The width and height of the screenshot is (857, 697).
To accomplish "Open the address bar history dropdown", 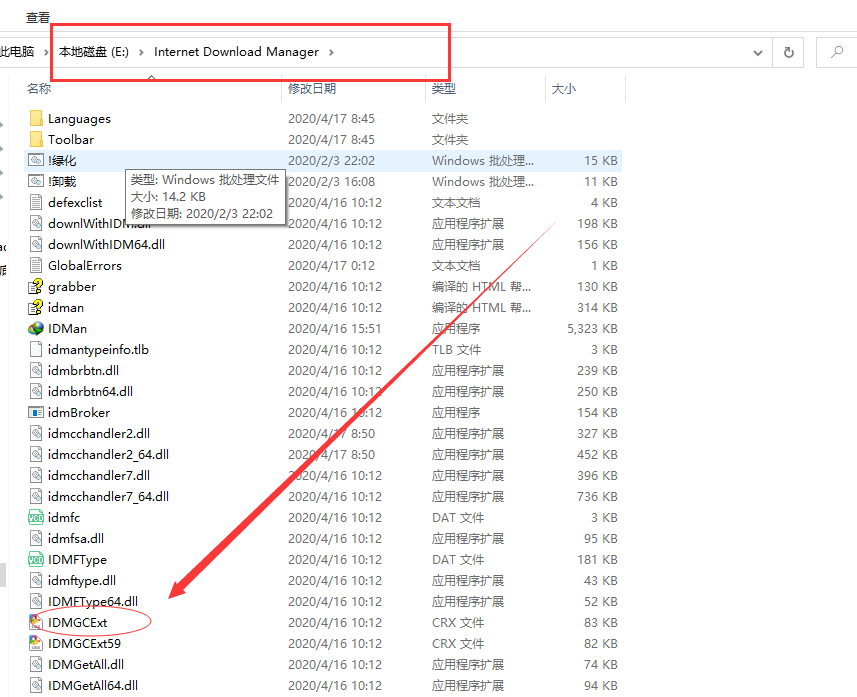I will coord(758,52).
